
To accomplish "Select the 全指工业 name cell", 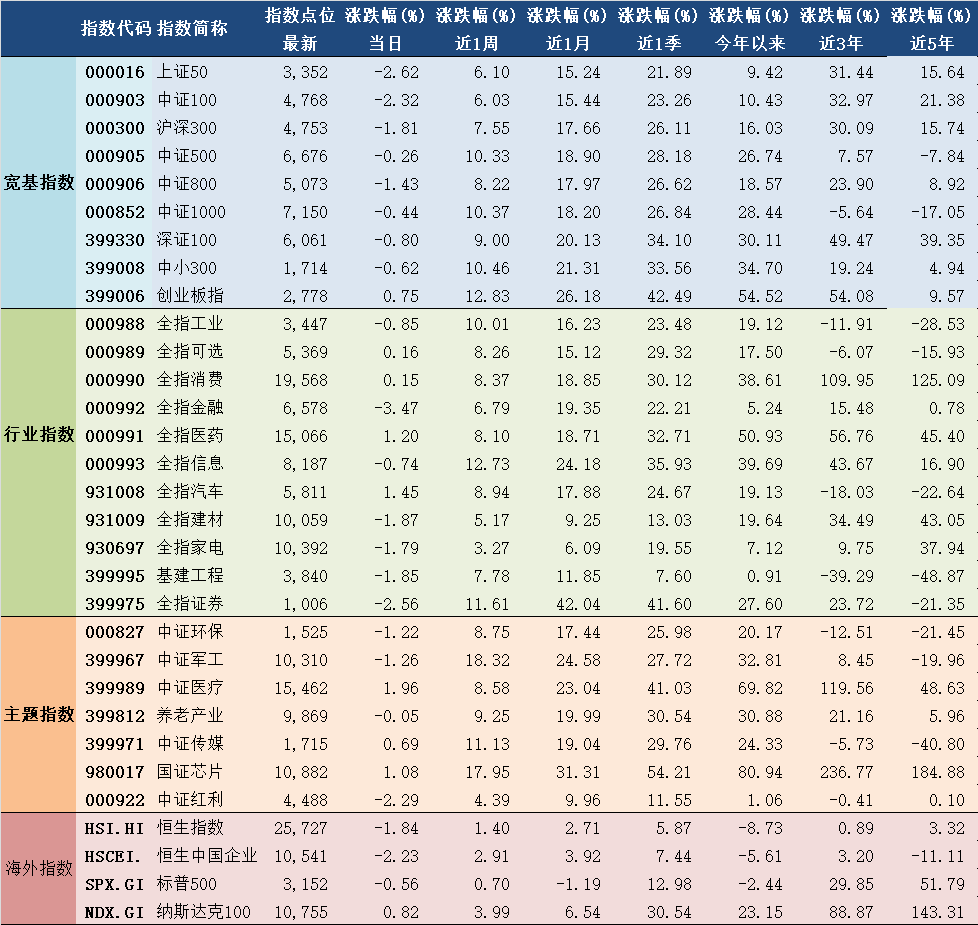I will pos(190,324).
